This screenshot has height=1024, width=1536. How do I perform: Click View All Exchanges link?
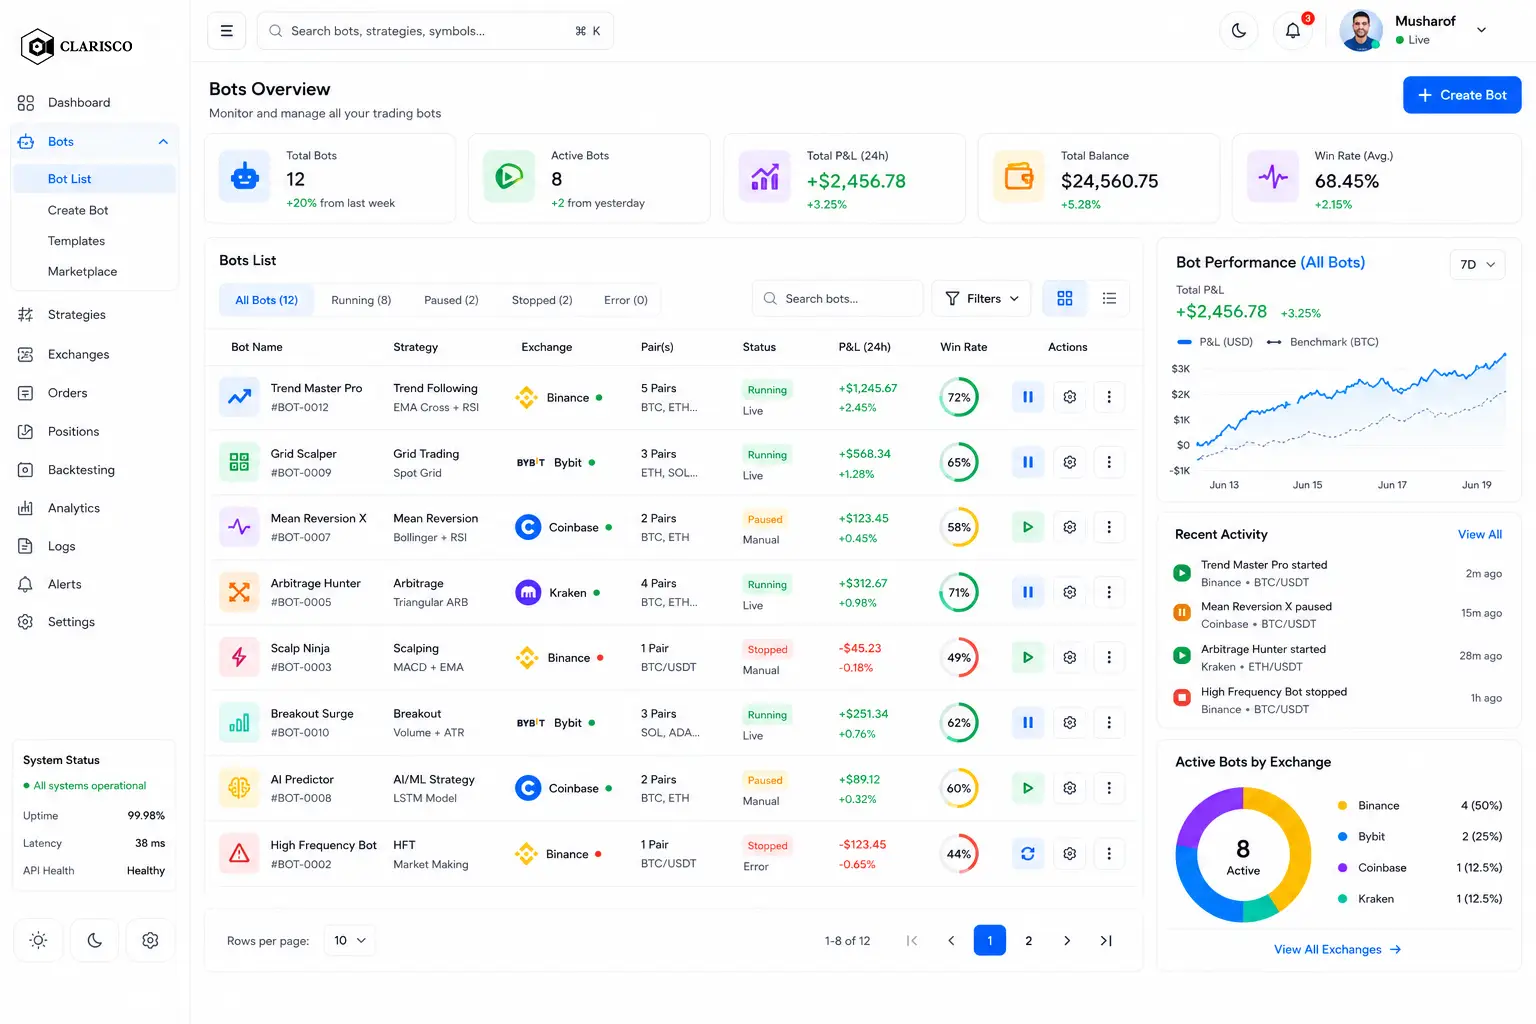(1338, 950)
